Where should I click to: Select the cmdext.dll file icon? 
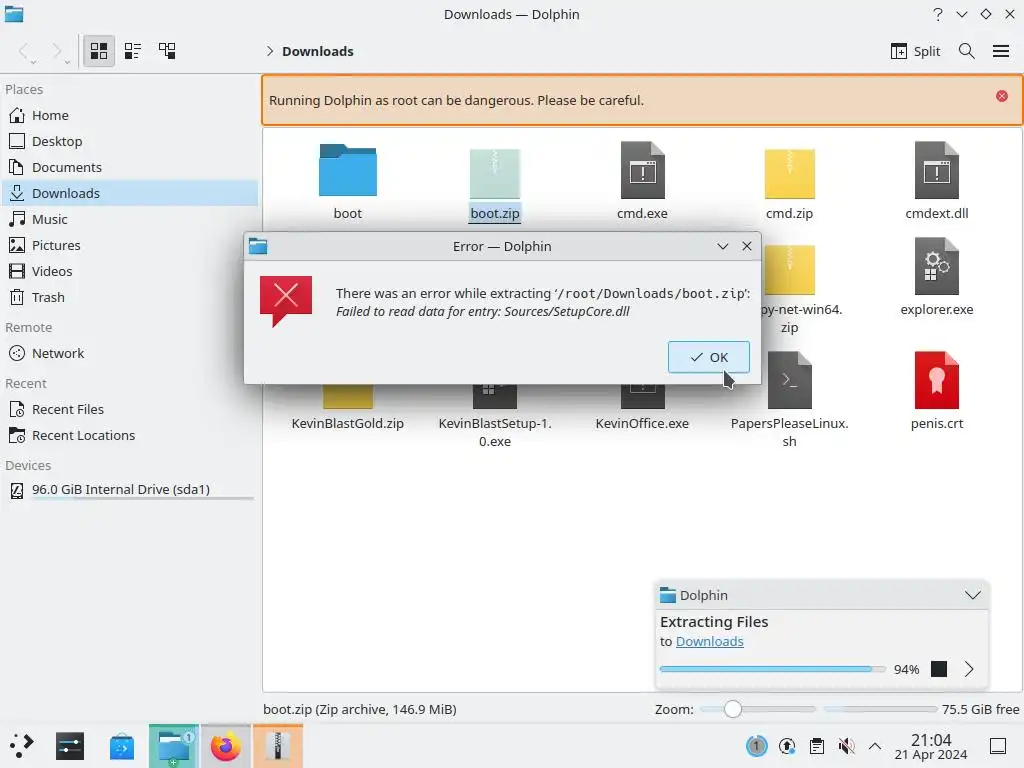[x=936, y=170]
